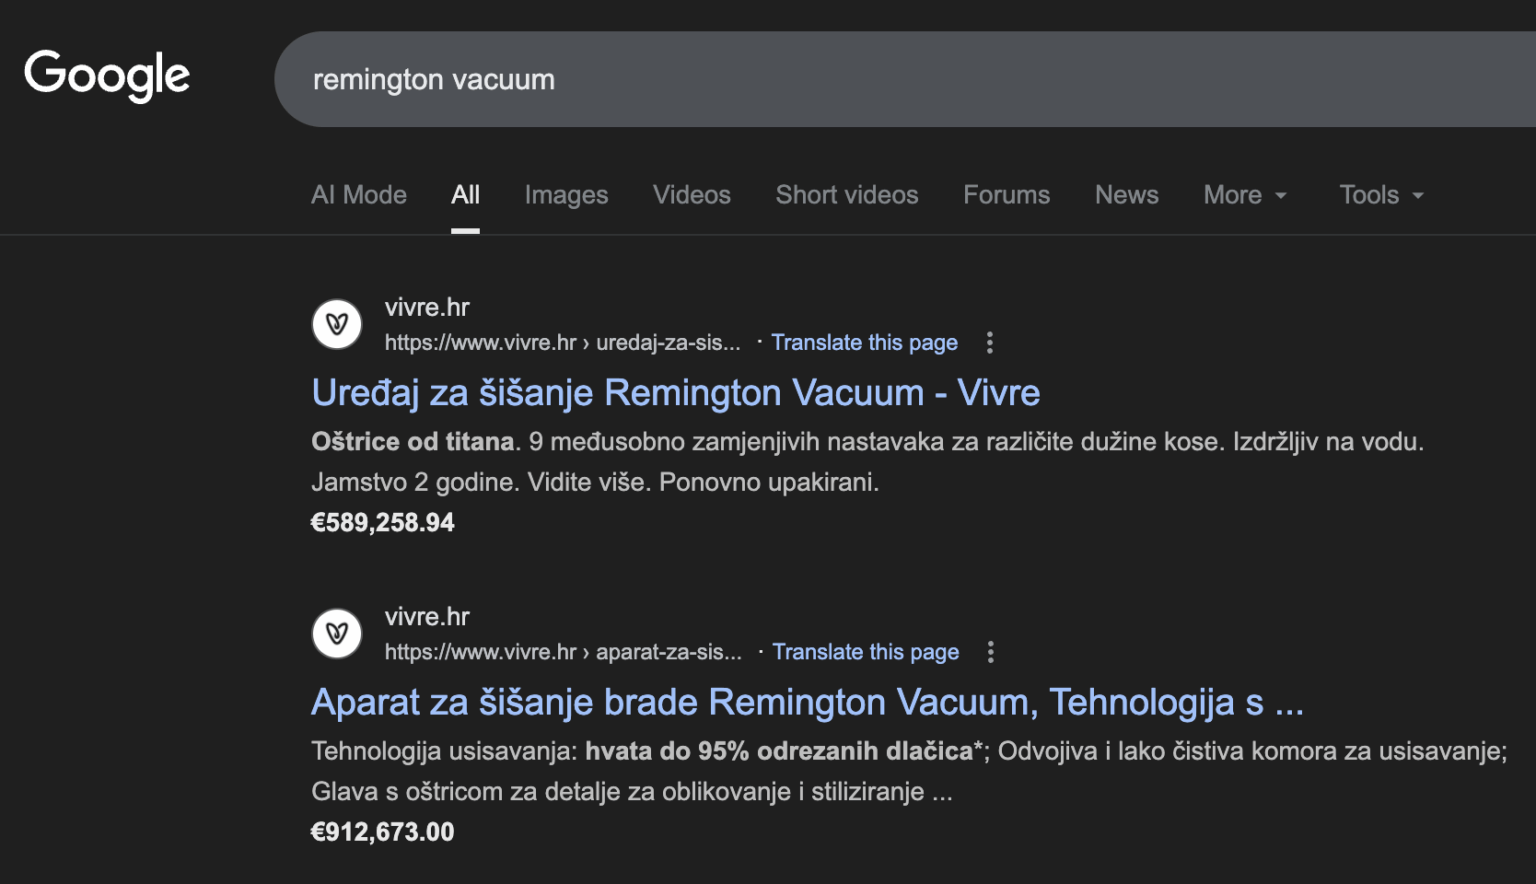The width and height of the screenshot is (1536, 884).
Task: Select the All results tab
Action: pyautogui.click(x=466, y=195)
